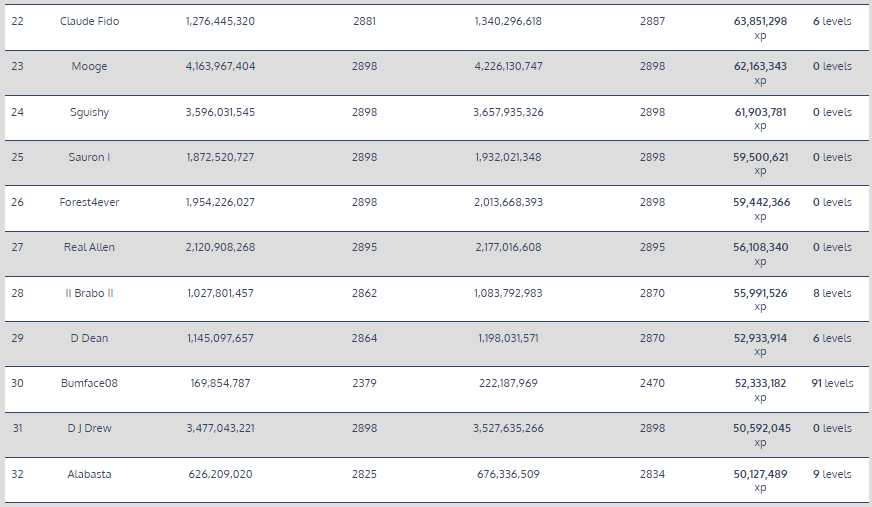Select Mooge's starting XP 4,163,967,404

coord(220,67)
